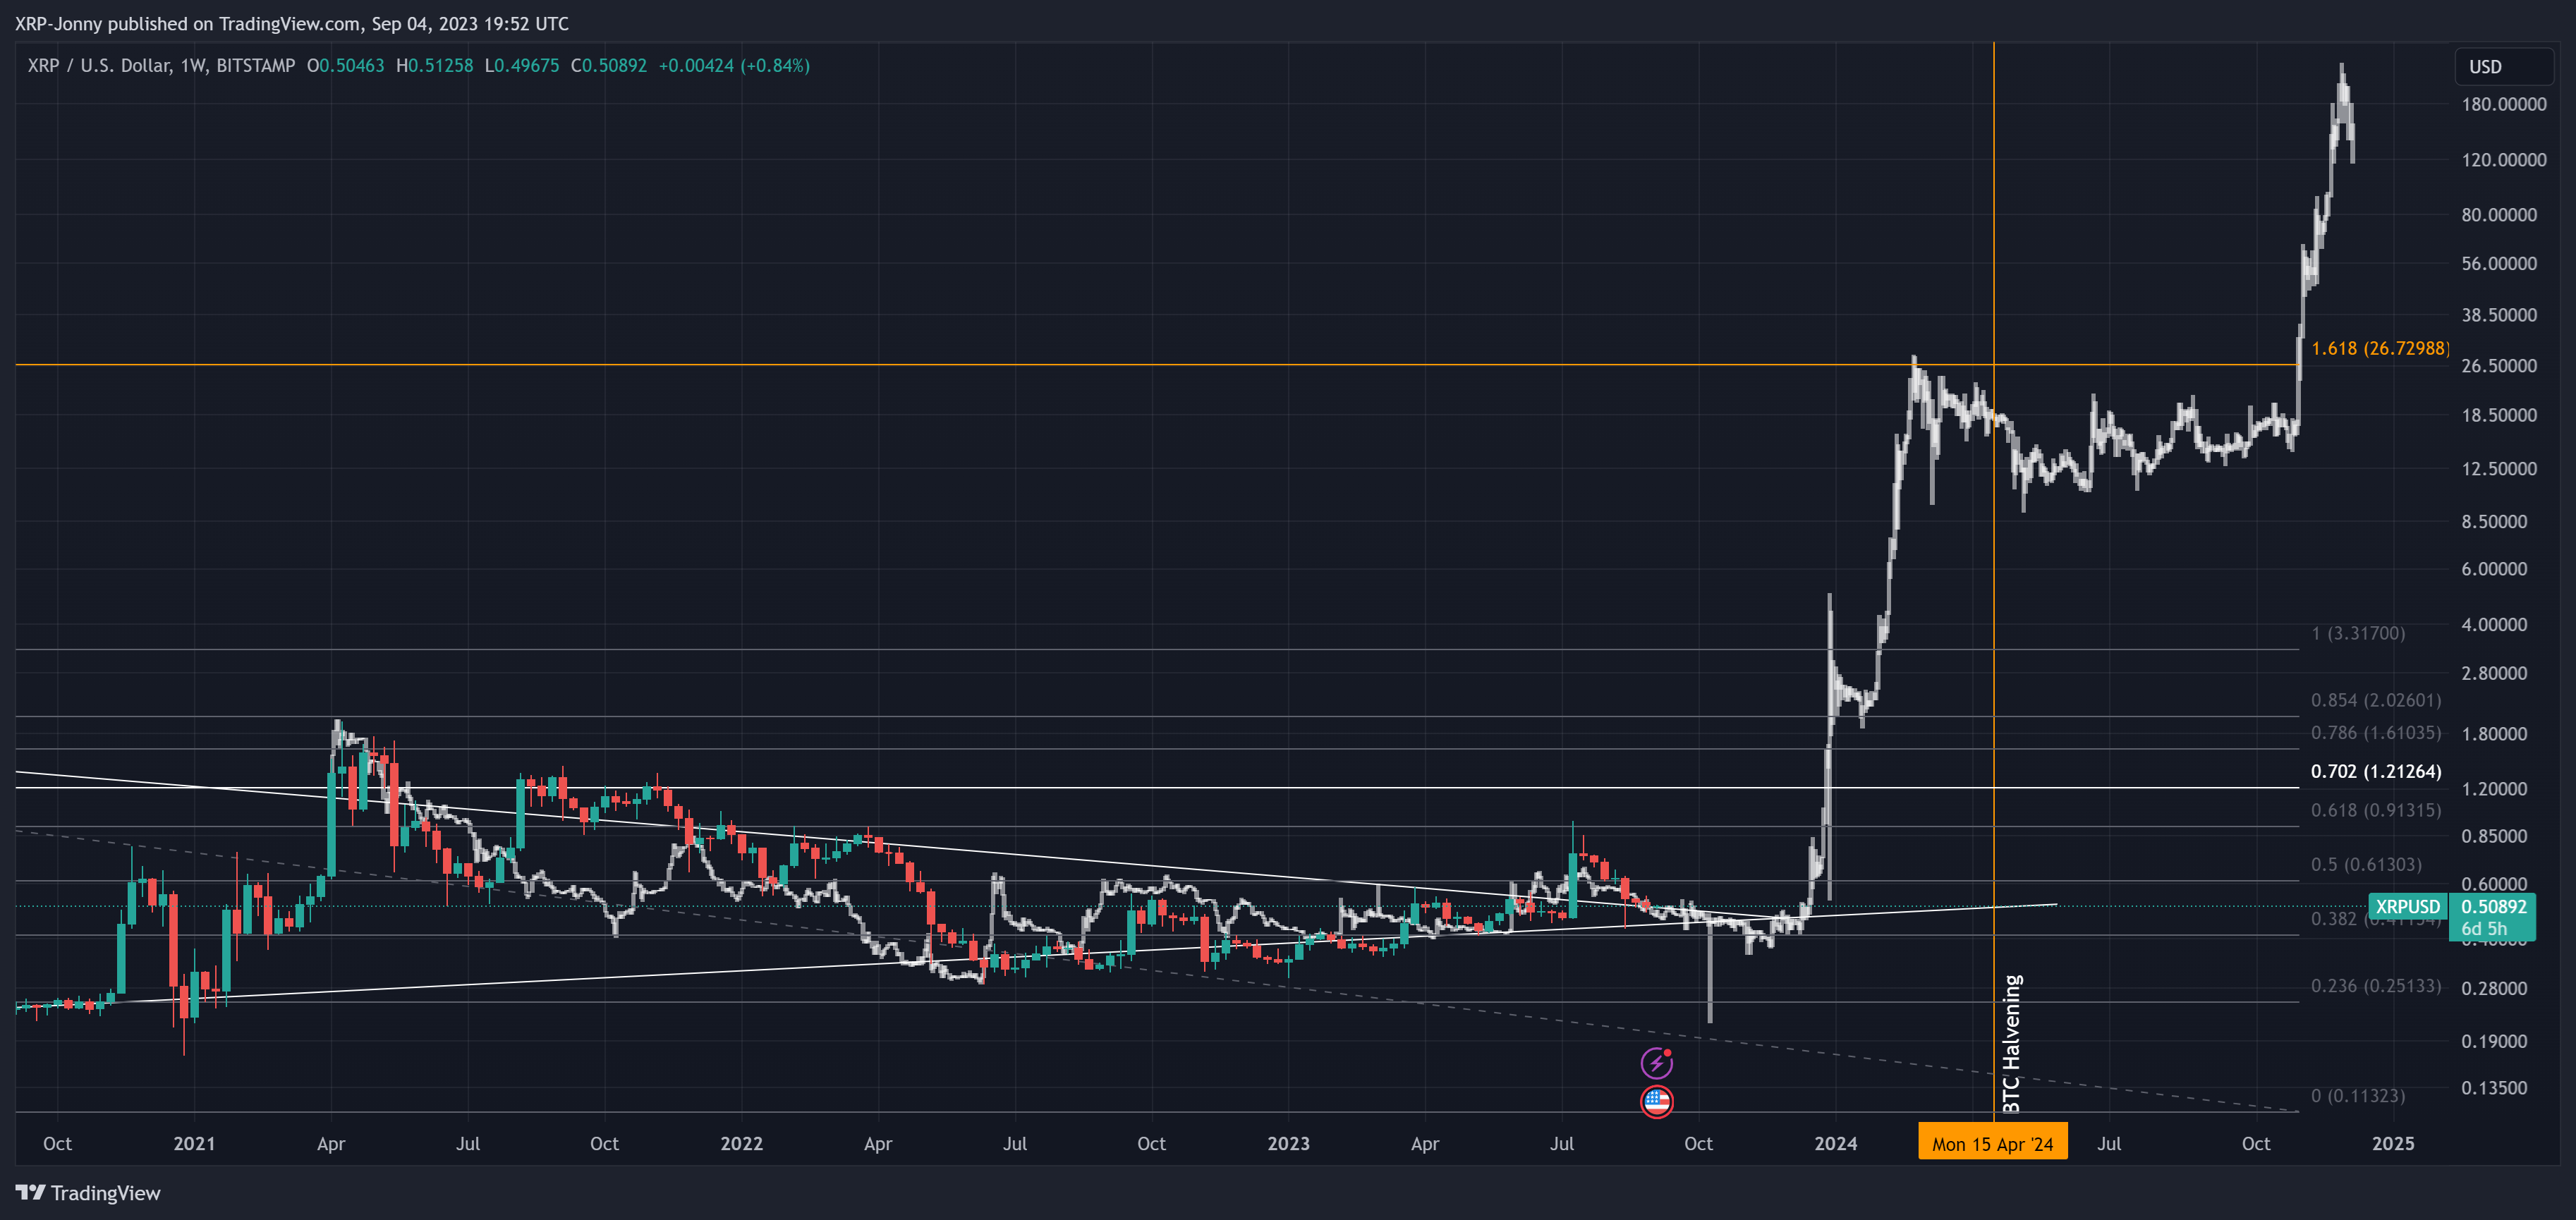Click the low value L0.49675
The image size is (2576, 1220).
521,66
